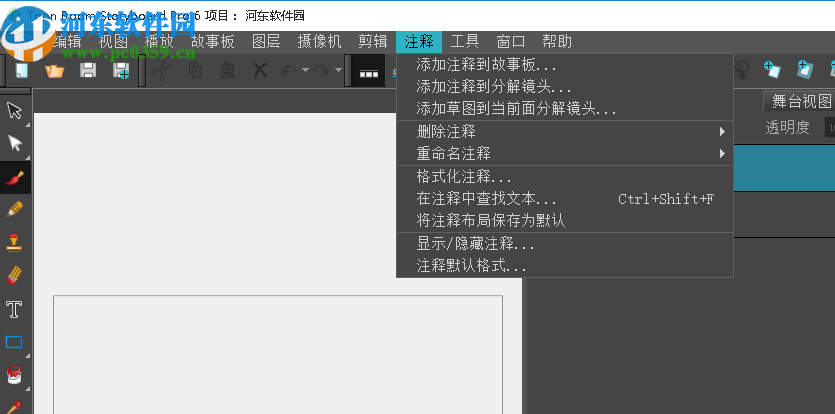
Task: Click the Redo arrow icon
Action: click(322, 70)
